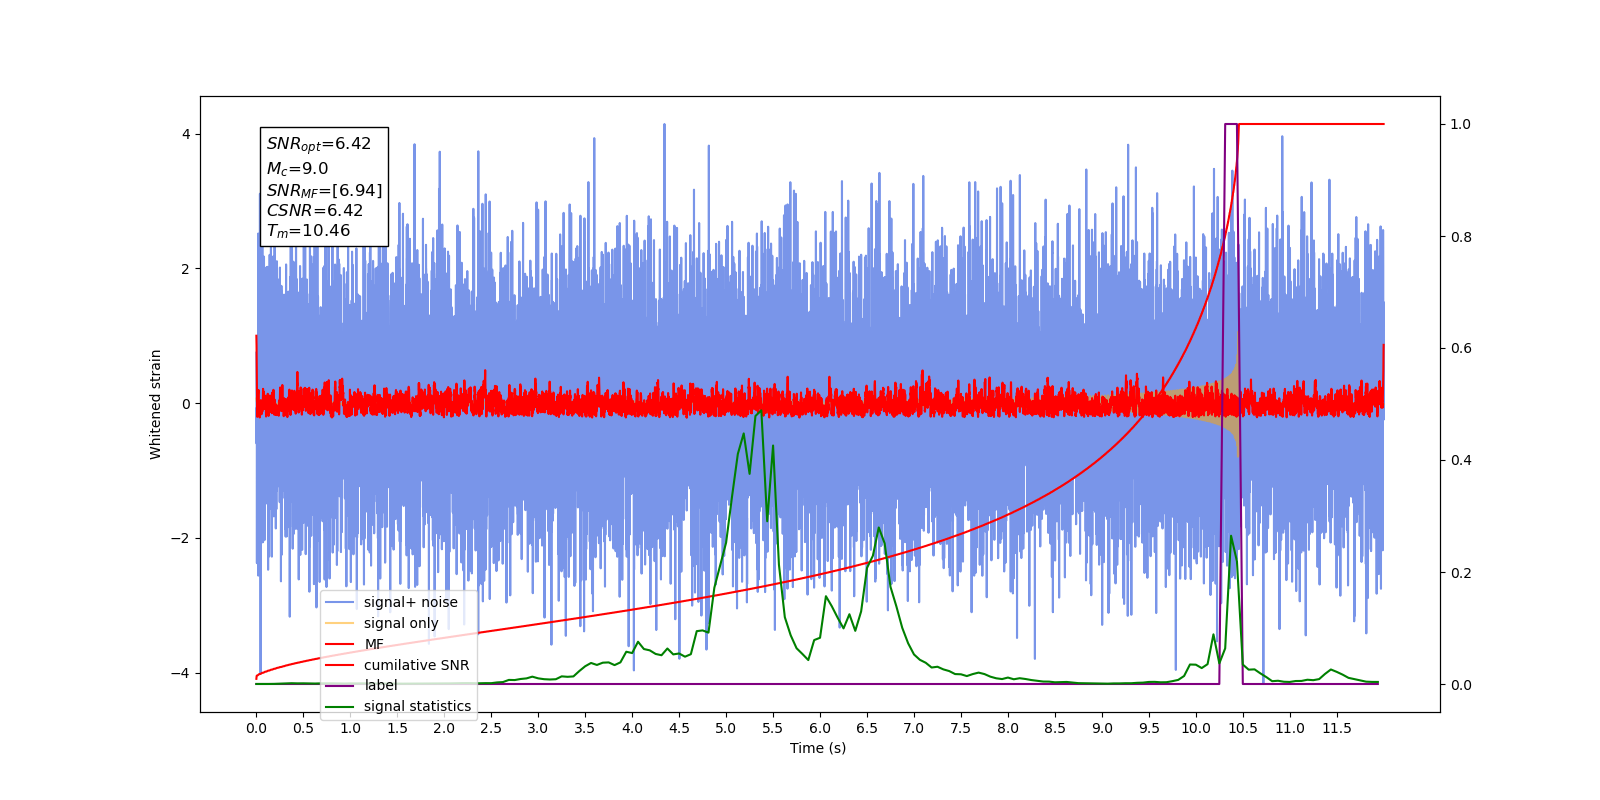1600x800 pixels.
Task: Click the green signal statistics peak near 6.6s
Action: [879, 528]
